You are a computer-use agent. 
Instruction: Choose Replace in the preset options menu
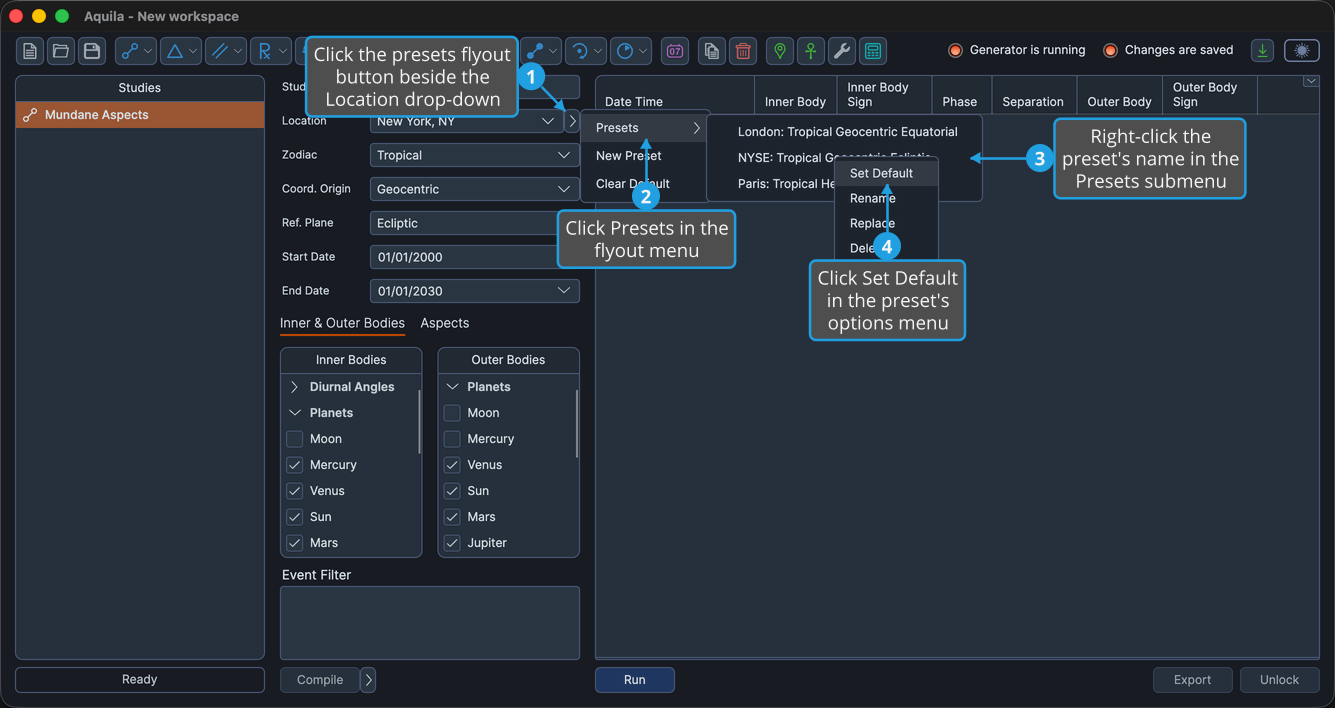886,223
